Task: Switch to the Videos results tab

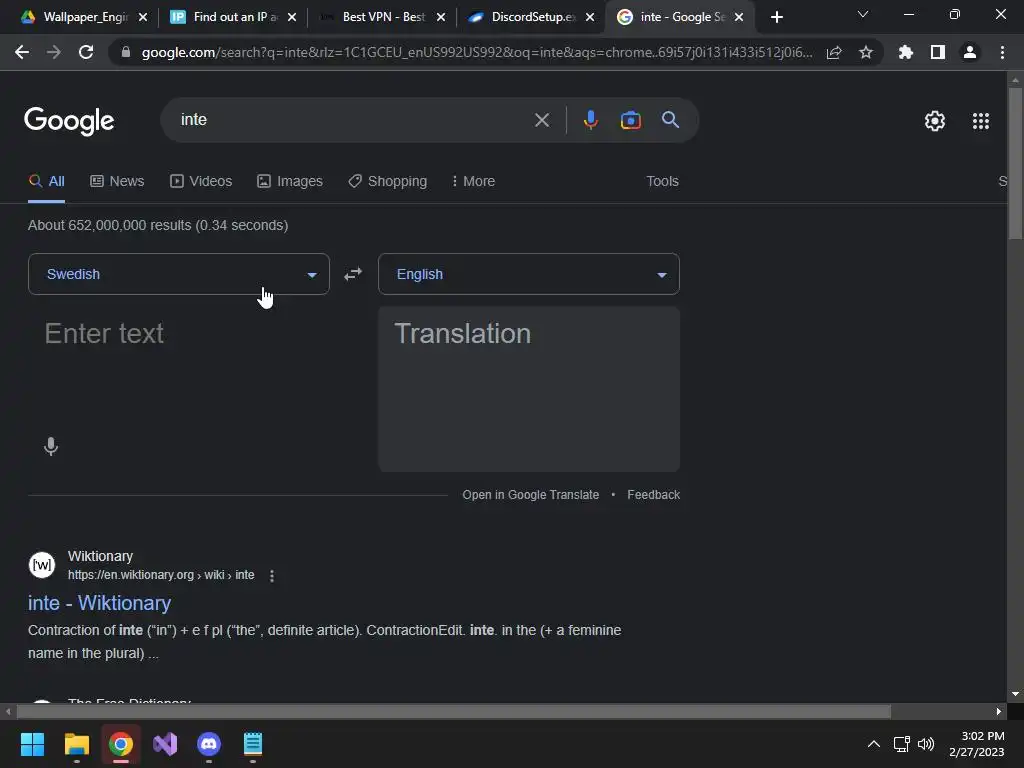Action: 201,182
